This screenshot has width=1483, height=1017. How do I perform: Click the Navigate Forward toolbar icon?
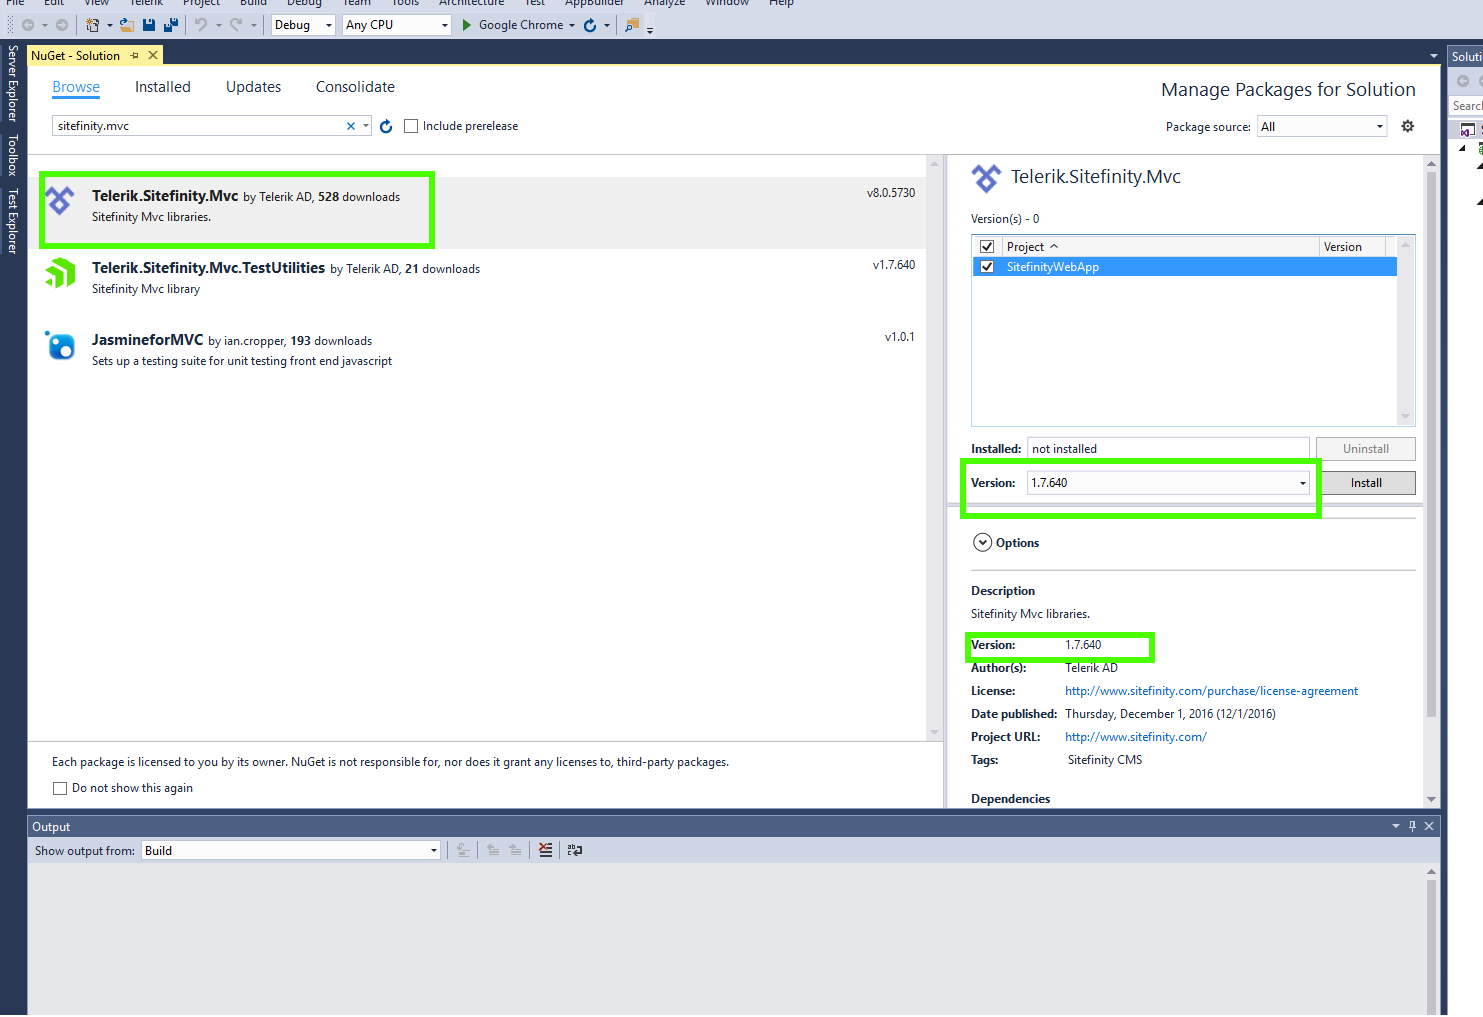62,25
